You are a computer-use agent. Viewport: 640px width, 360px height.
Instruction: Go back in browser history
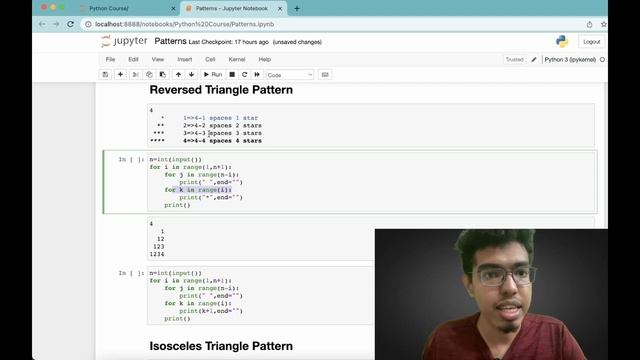pos(42,24)
